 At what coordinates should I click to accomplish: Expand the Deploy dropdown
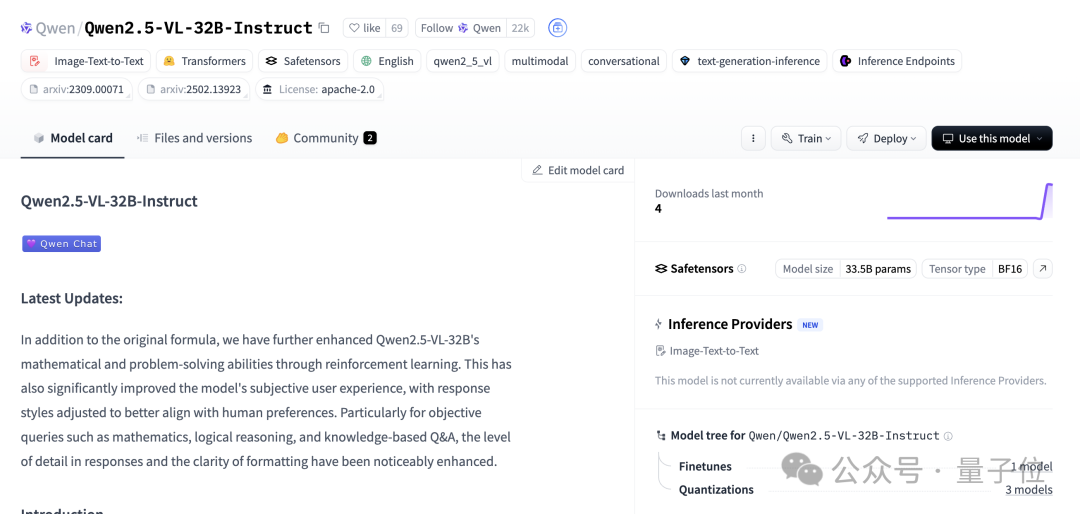tap(886, 139)
